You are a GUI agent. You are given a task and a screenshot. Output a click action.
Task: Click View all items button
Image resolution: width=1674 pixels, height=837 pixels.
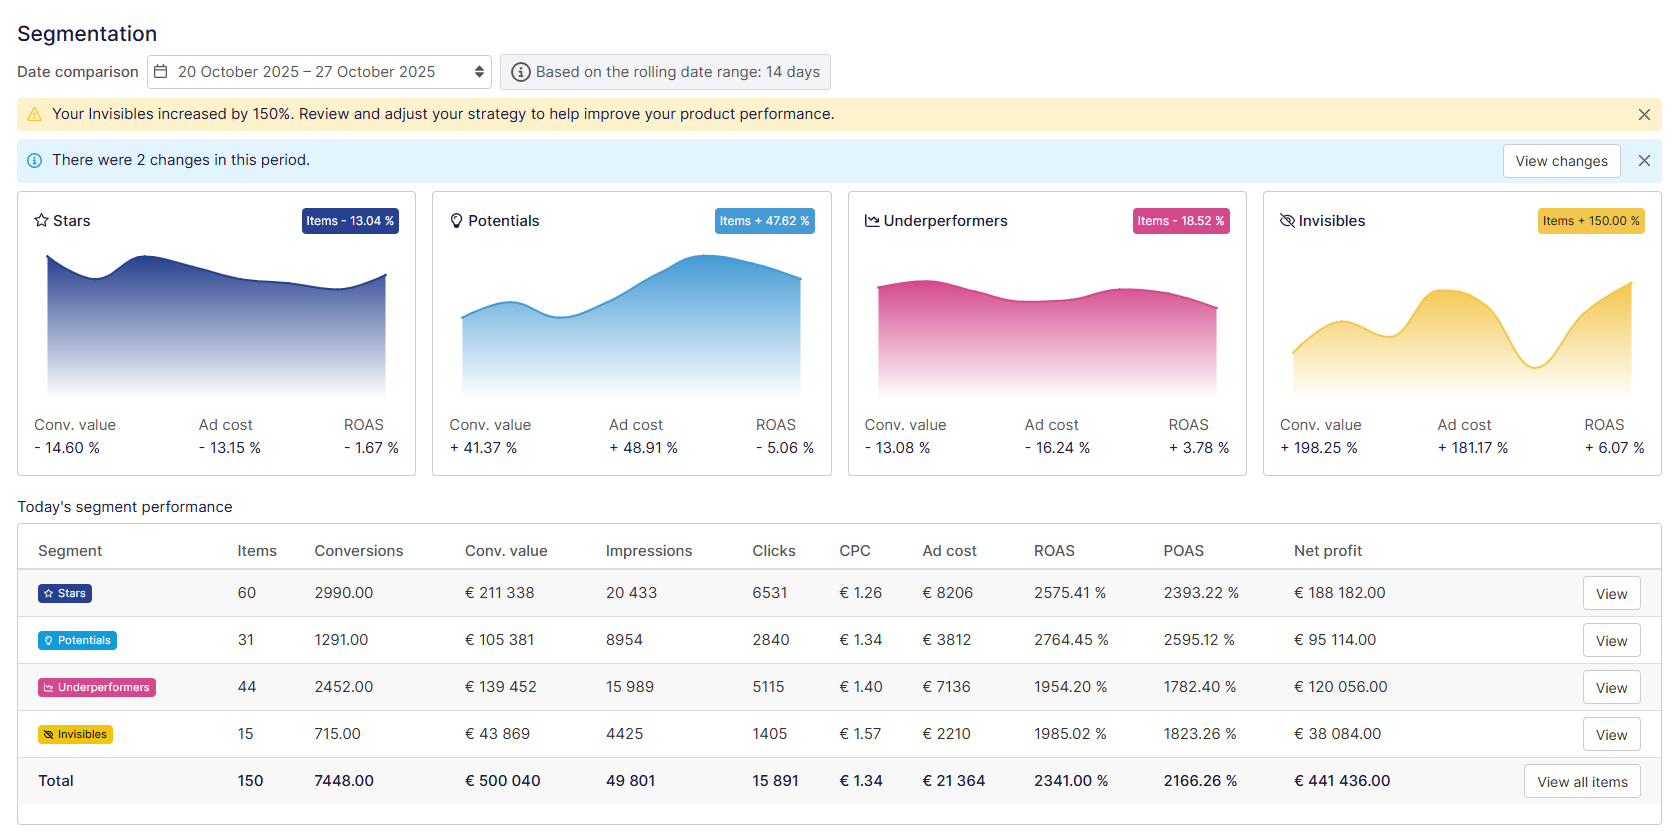point(1582,782)
